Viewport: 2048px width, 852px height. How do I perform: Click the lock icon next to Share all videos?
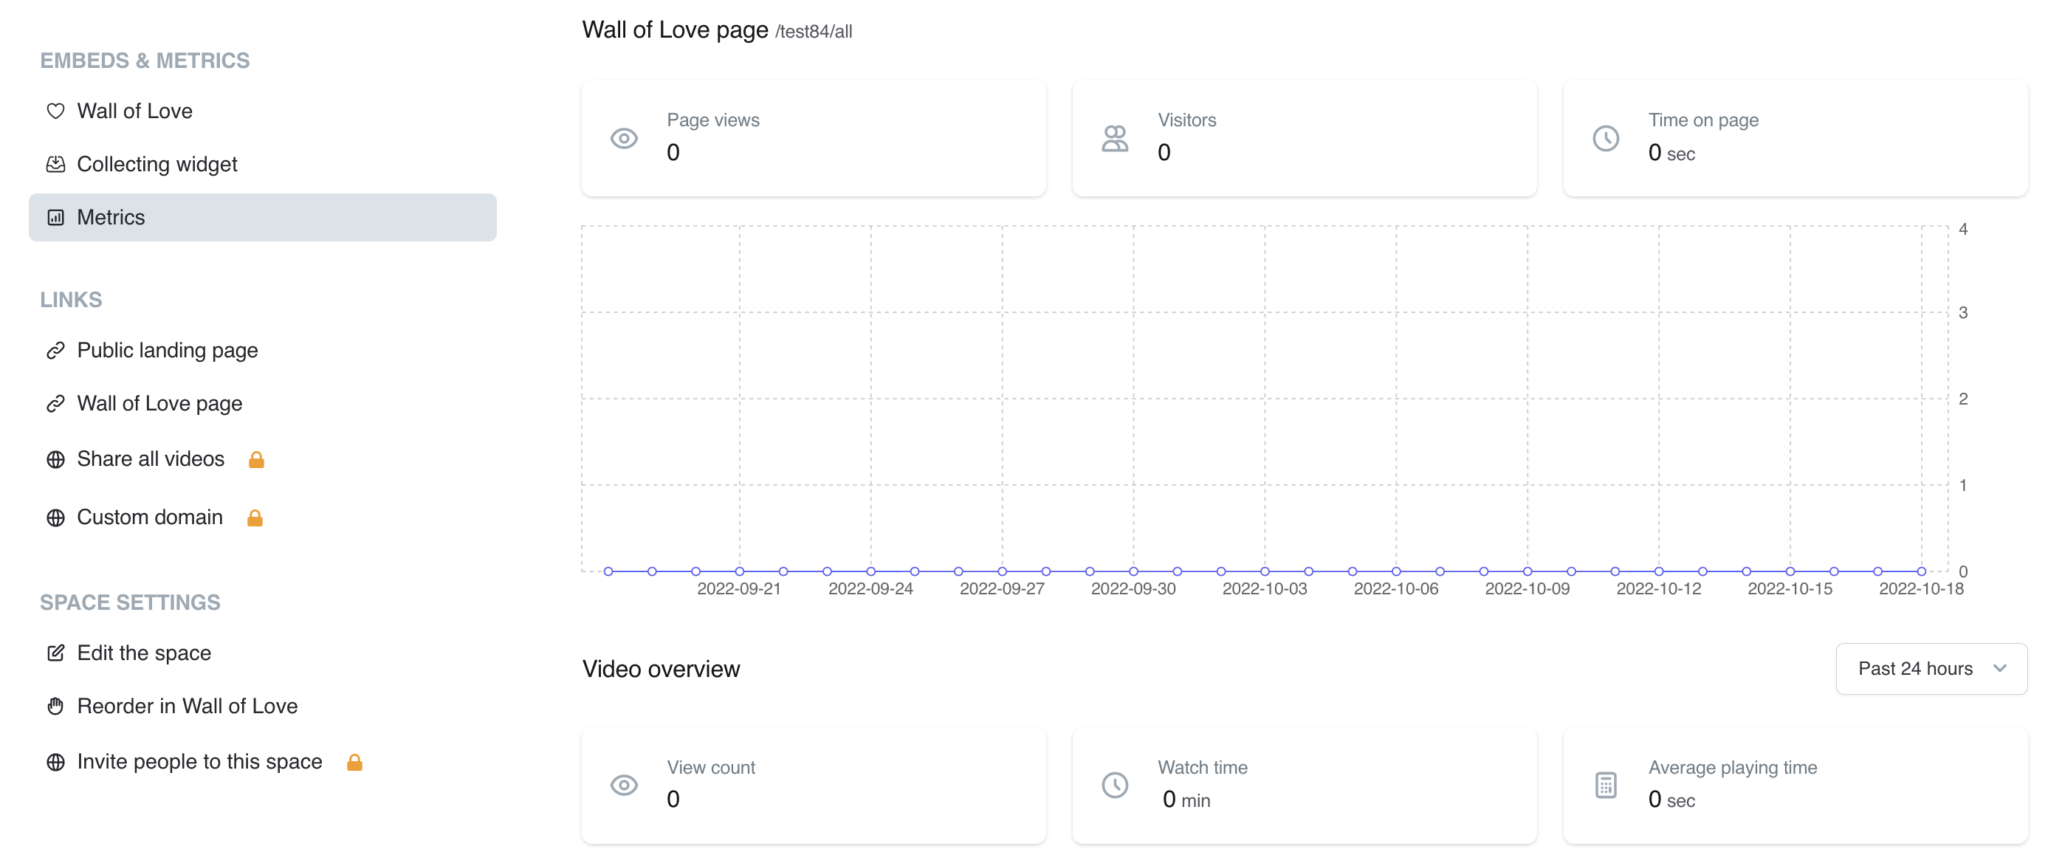(x=256, y=459)
